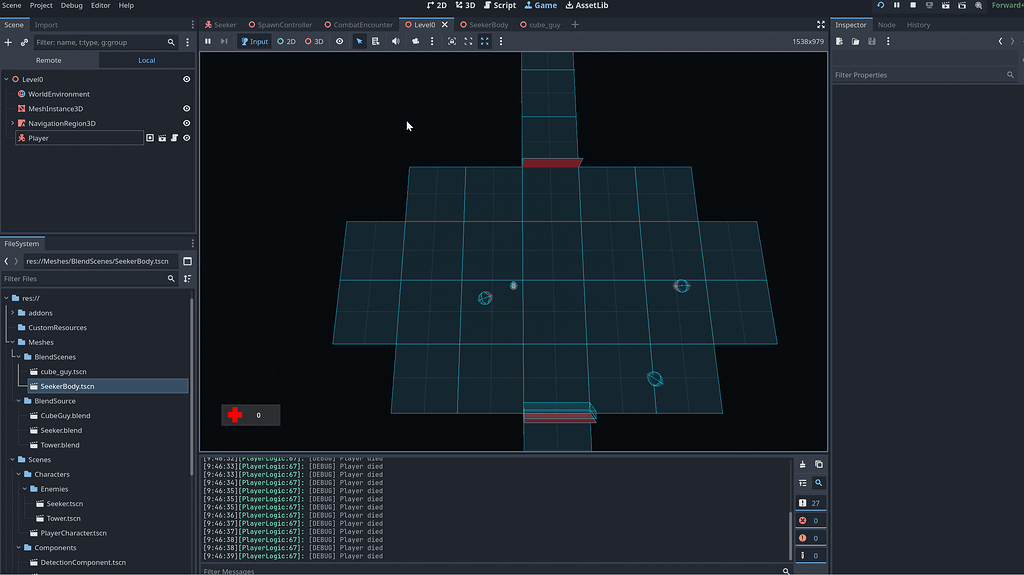Image resolution: width=1024 pixels, height=575 pixels.
Task: Click the list select tool icon
Action: [376, 41]
